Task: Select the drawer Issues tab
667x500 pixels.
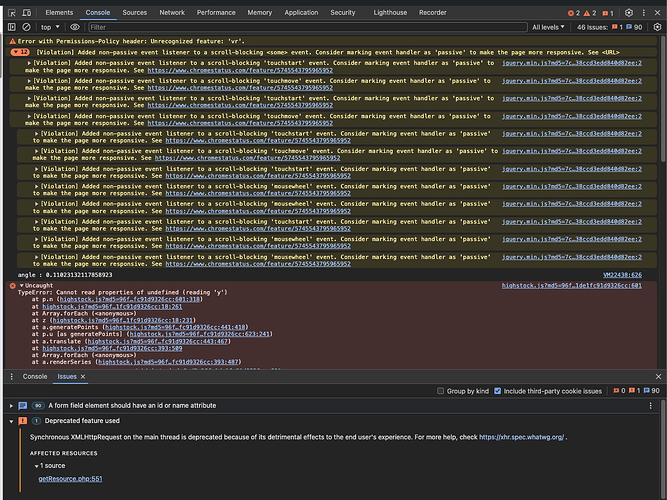Action: pyautogui.click(x=67, y=377)
